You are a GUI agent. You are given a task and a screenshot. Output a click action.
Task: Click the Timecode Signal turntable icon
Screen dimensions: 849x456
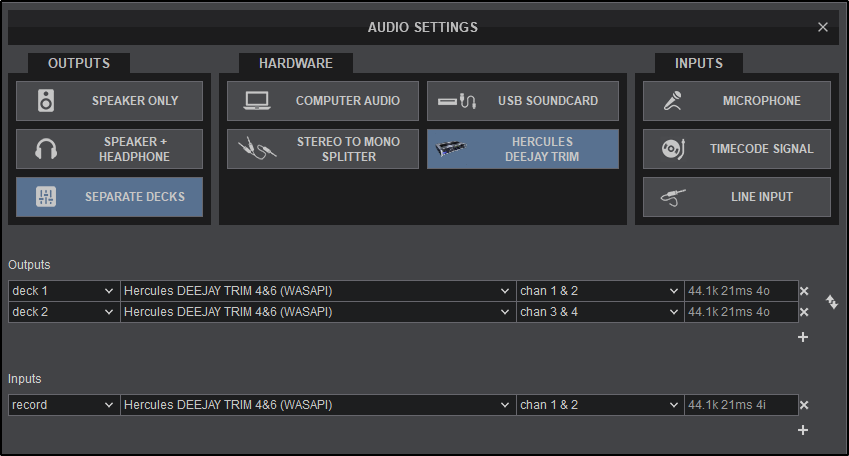[x=672, y=149]
